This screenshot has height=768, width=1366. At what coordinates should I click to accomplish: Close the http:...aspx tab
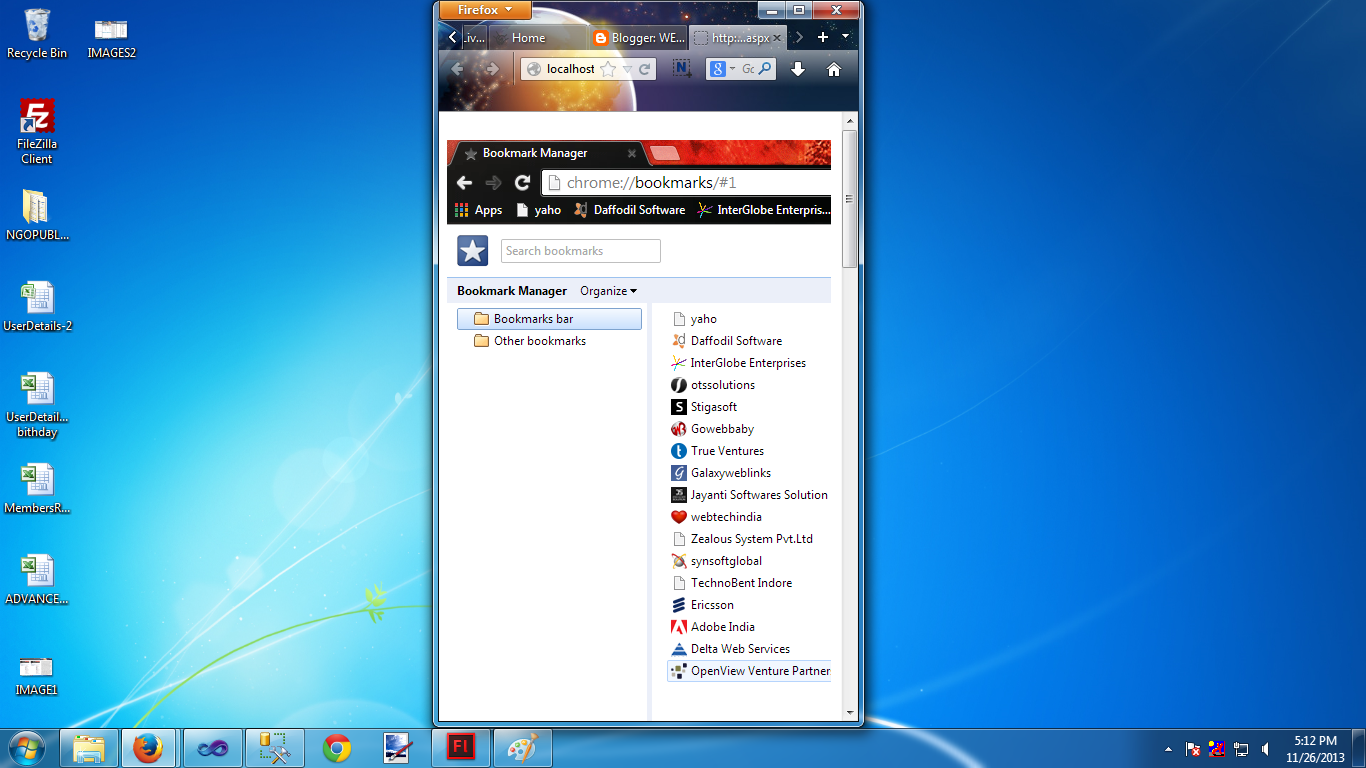[x=777, y=38]
